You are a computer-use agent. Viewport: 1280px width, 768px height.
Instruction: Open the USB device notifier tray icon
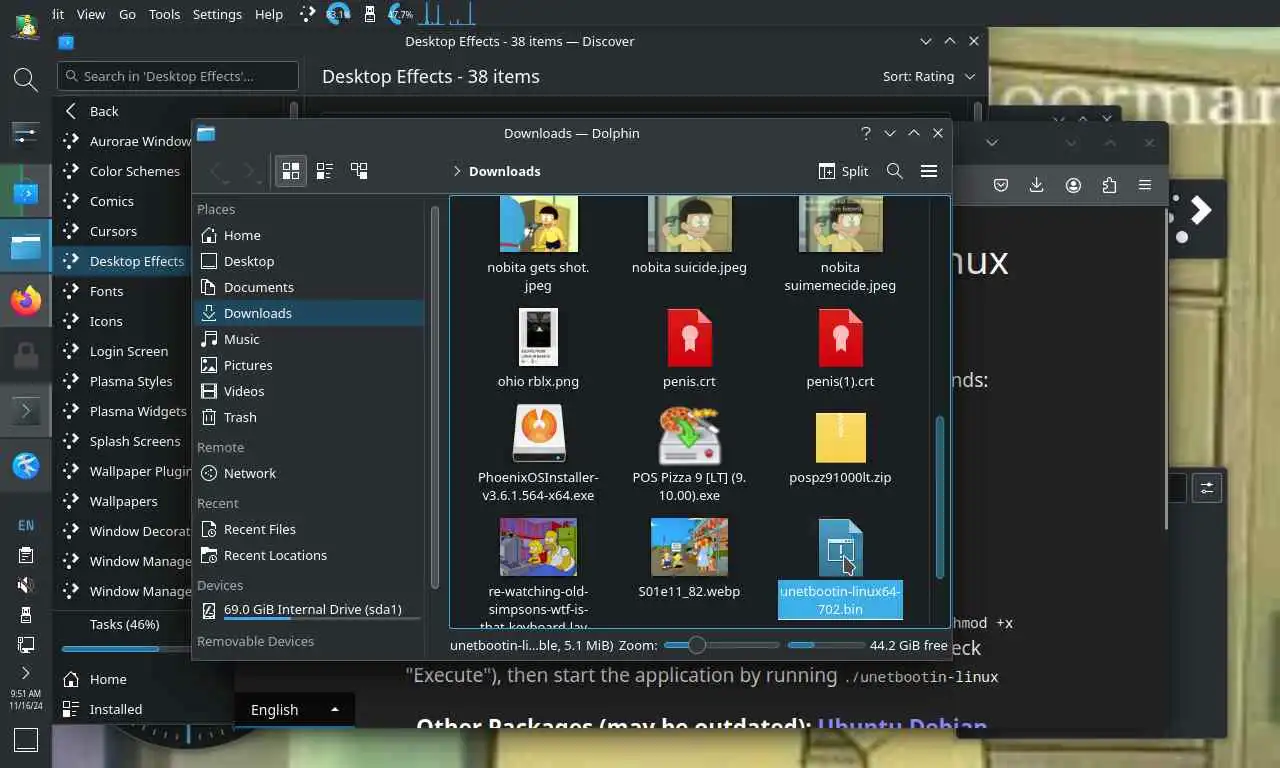(26, 615)
